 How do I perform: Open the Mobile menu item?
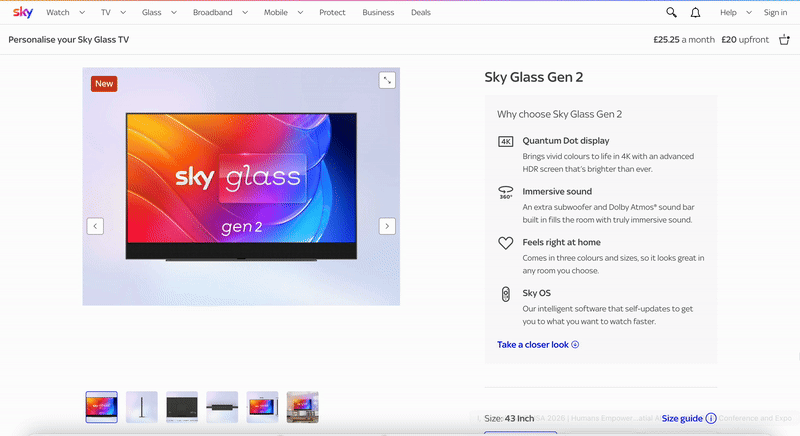pyautogui.click(x=276, y=12)
